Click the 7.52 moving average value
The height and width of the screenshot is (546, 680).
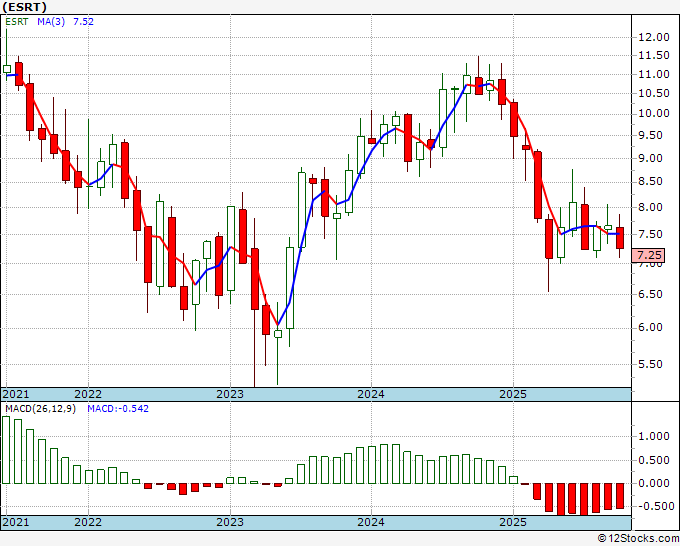pos(83,22)
